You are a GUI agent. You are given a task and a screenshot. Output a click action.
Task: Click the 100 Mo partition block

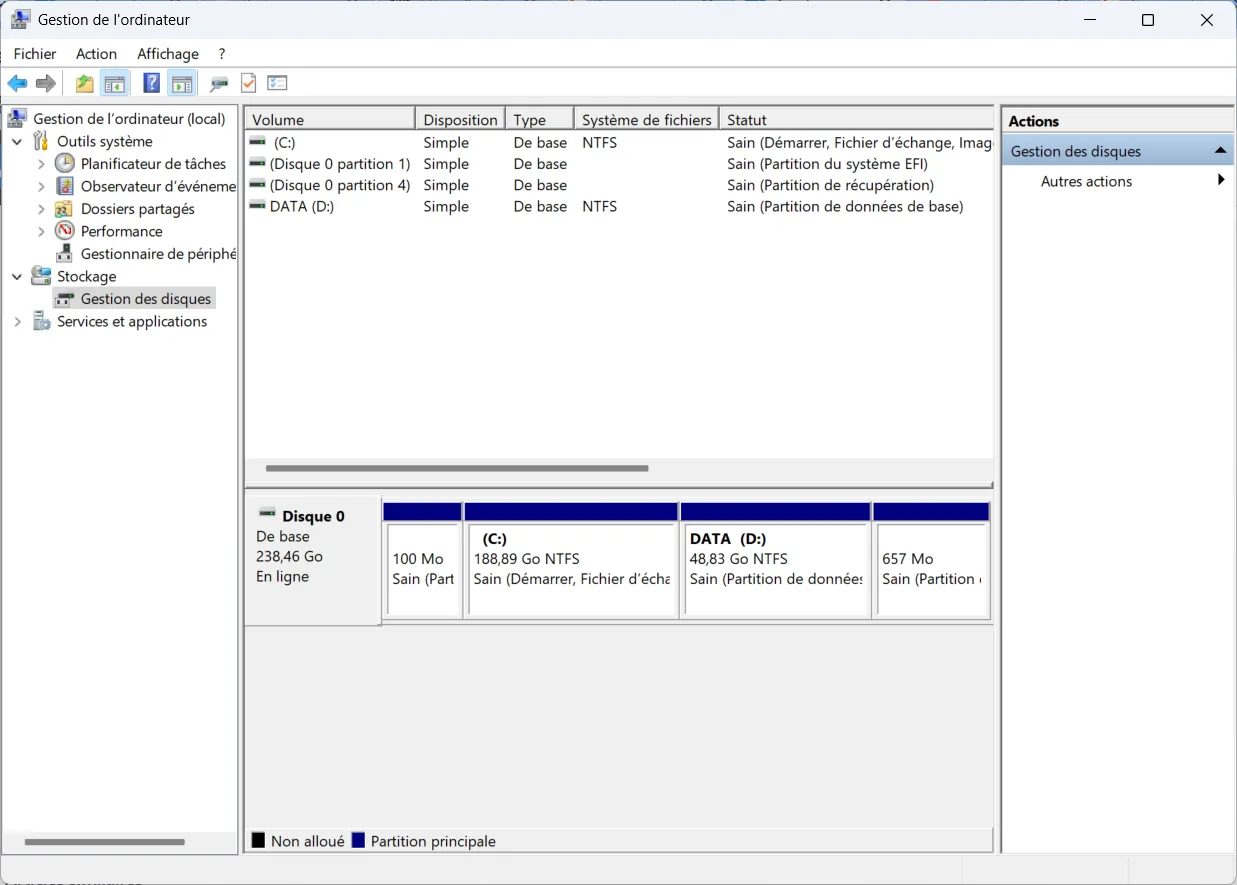[x=423, y=561]
